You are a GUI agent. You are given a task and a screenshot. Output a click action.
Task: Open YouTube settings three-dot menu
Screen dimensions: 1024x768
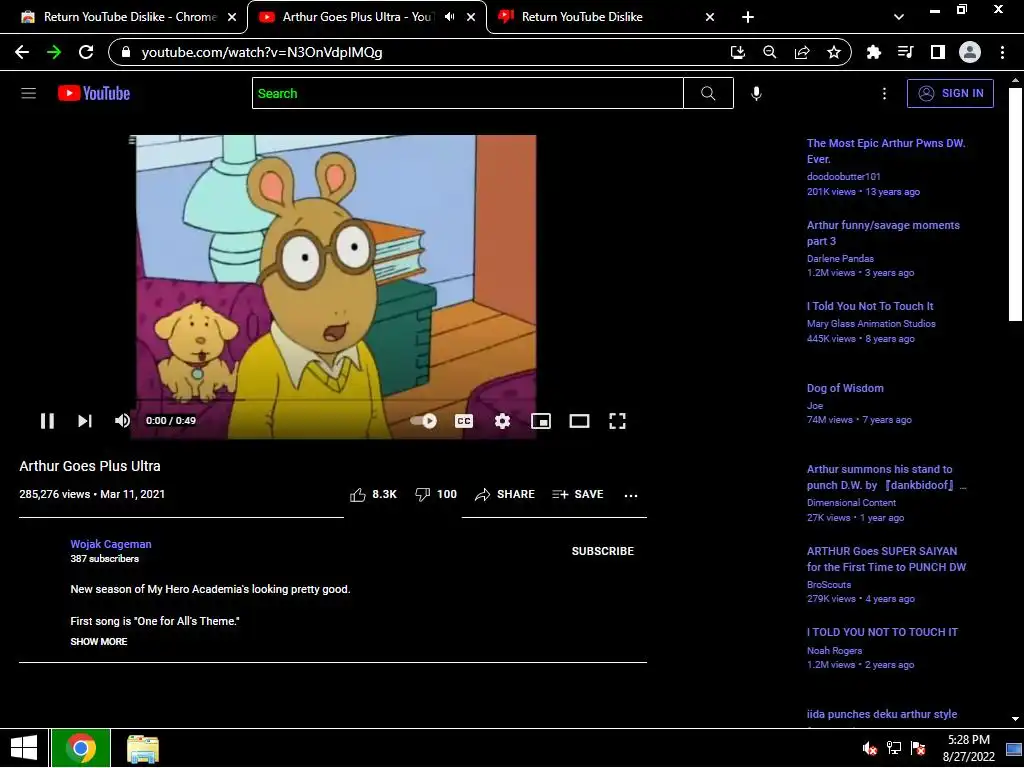pyautogui.click(x=884, y=93)
